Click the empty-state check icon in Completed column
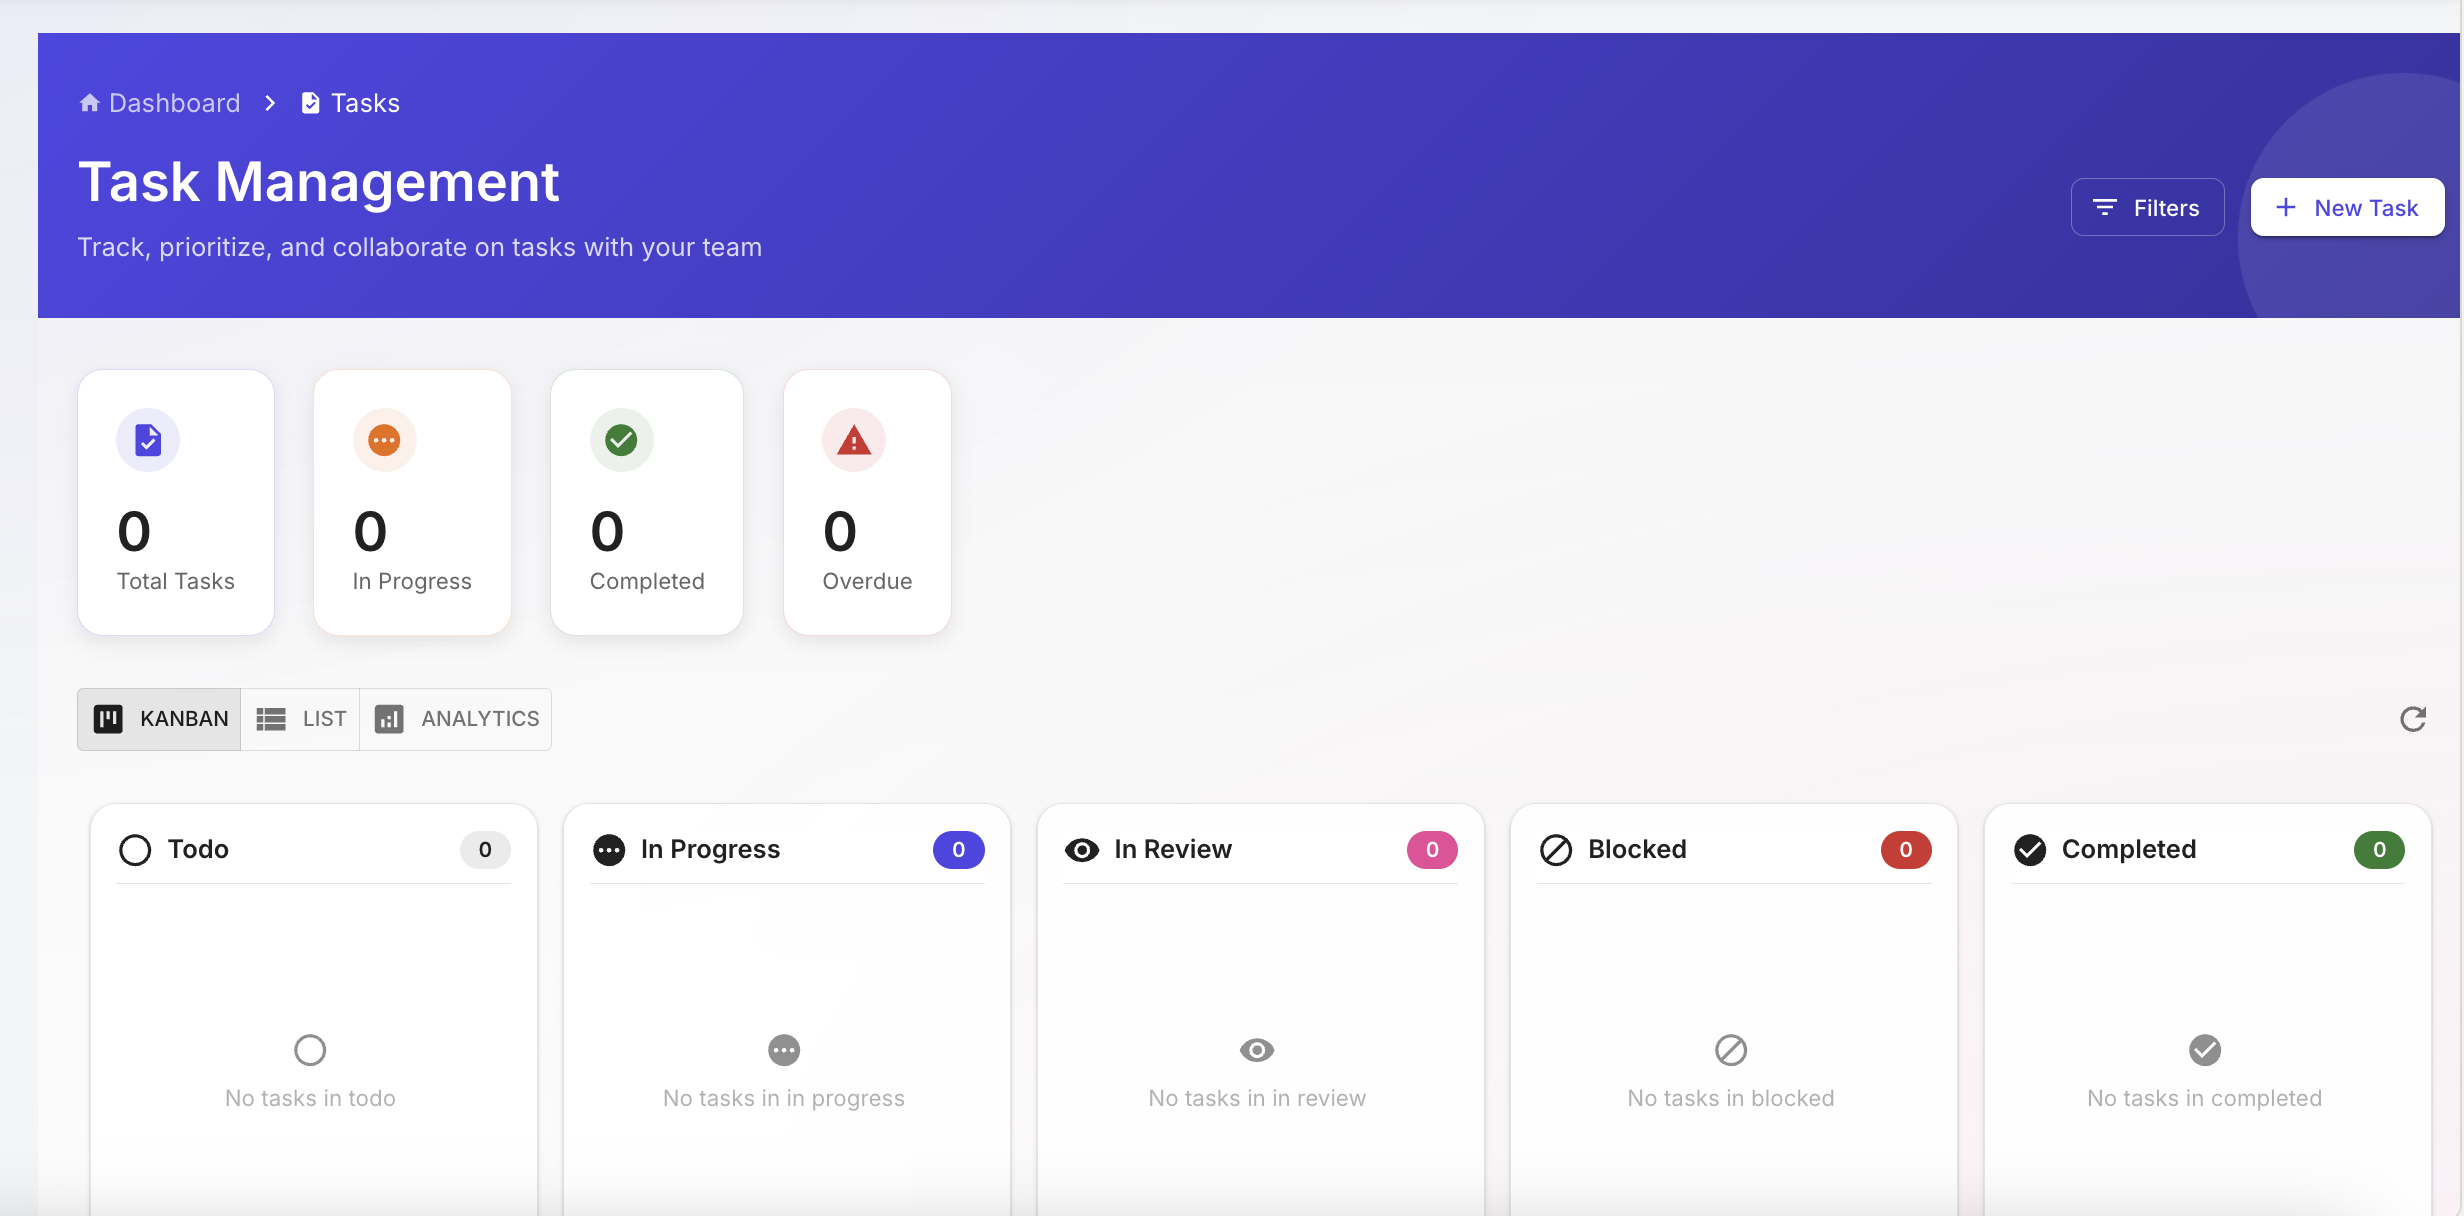 [2205, 1050]
